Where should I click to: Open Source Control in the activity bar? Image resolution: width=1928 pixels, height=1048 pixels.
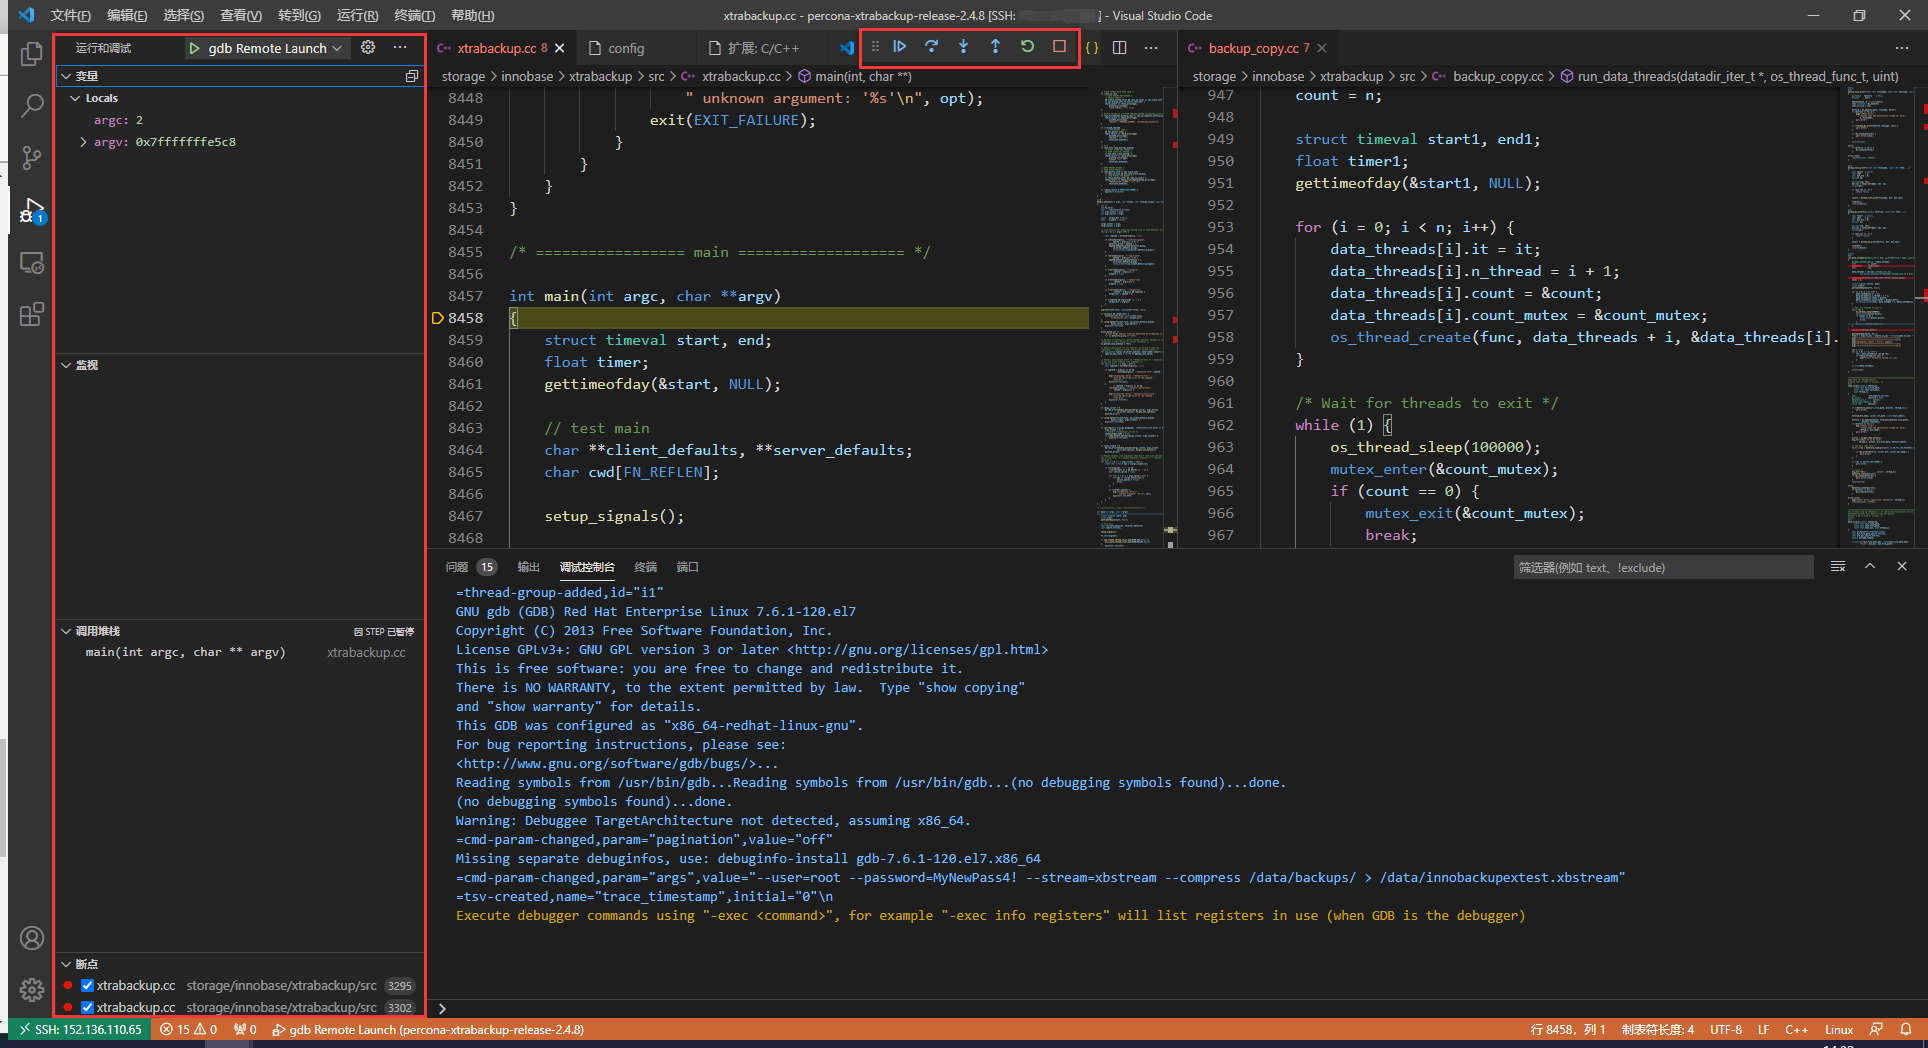[x=32, y=158]
